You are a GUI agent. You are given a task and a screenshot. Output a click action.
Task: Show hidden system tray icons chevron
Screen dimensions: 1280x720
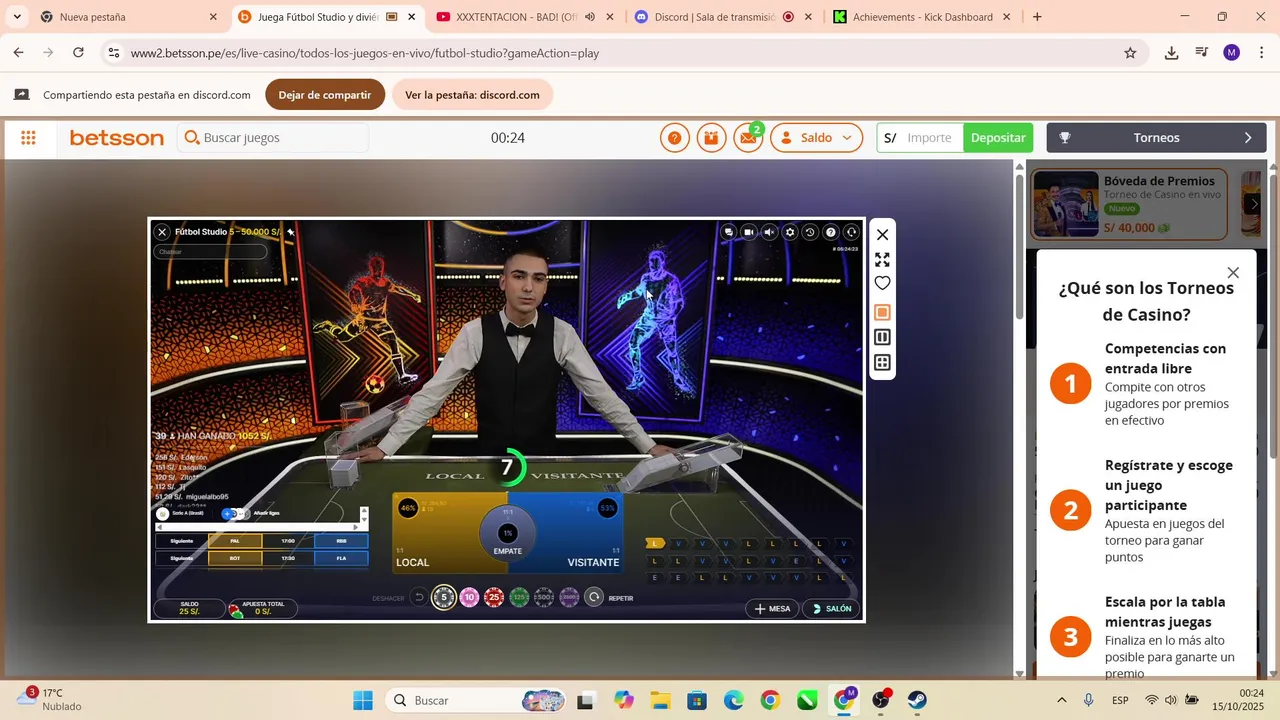click(x=1061, y=700)
